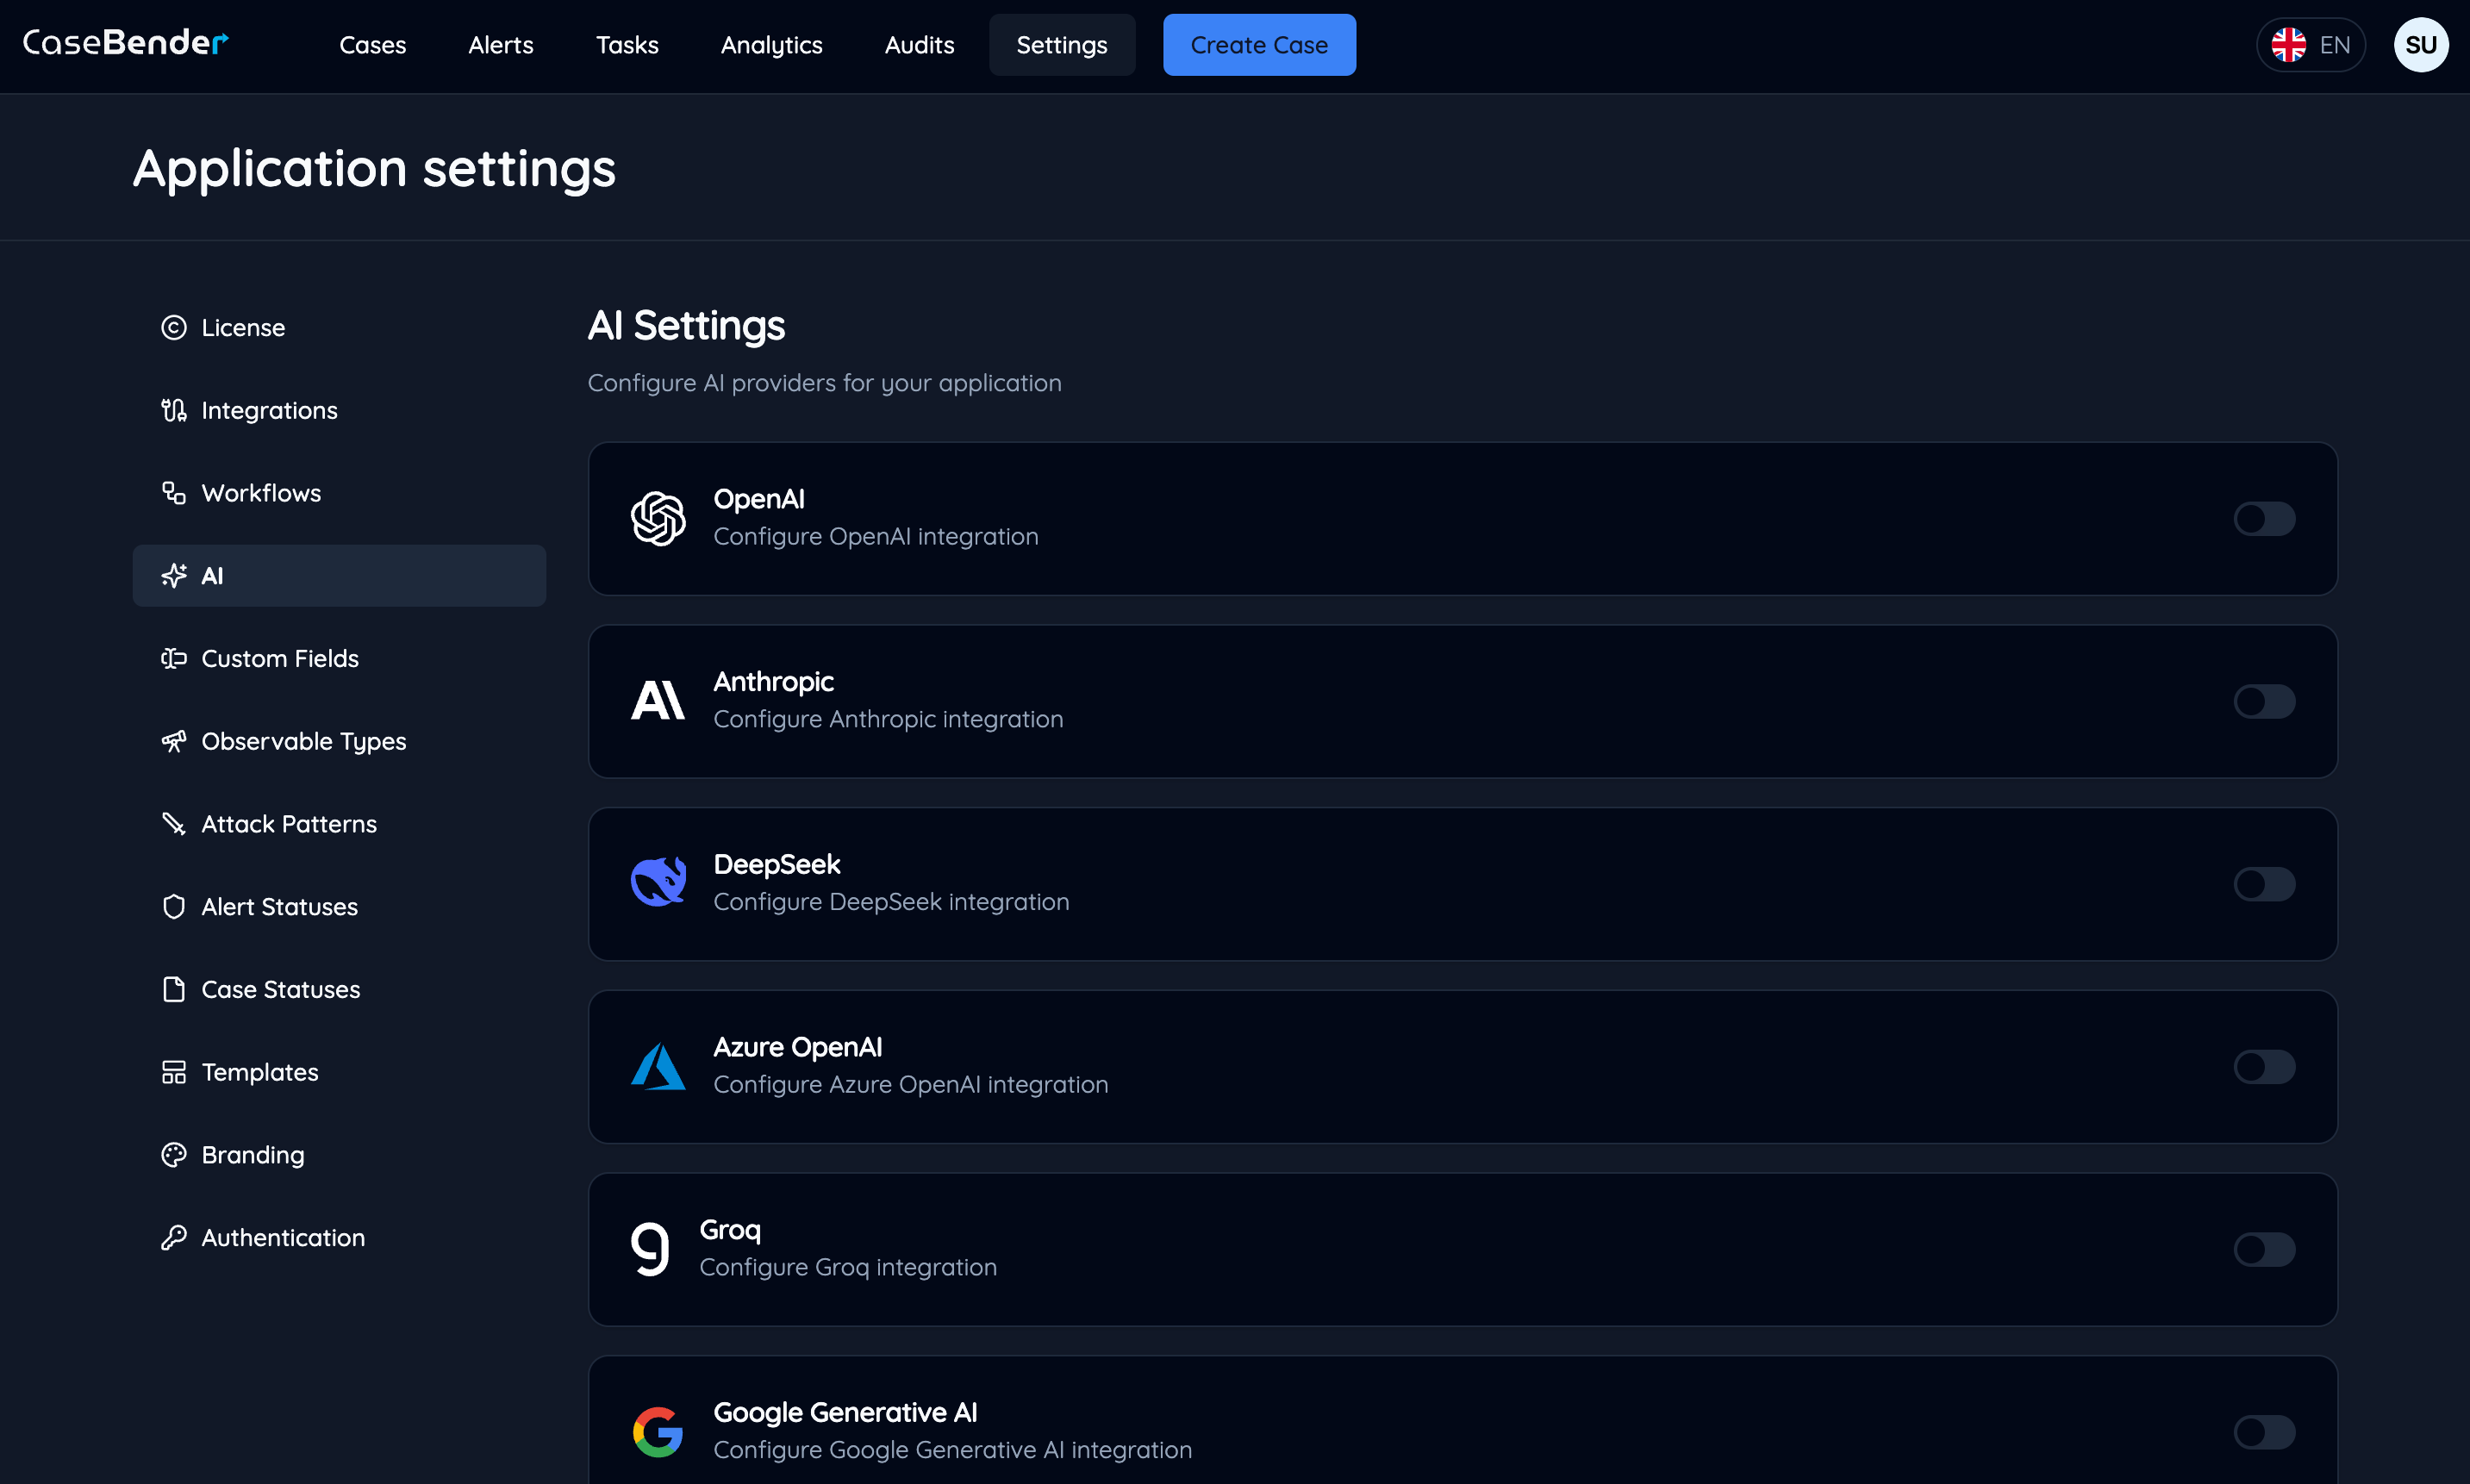The image size is (2470, 1484).
Task: Enable the DeepSeek integration toggle
Action: coord(2265,883)
